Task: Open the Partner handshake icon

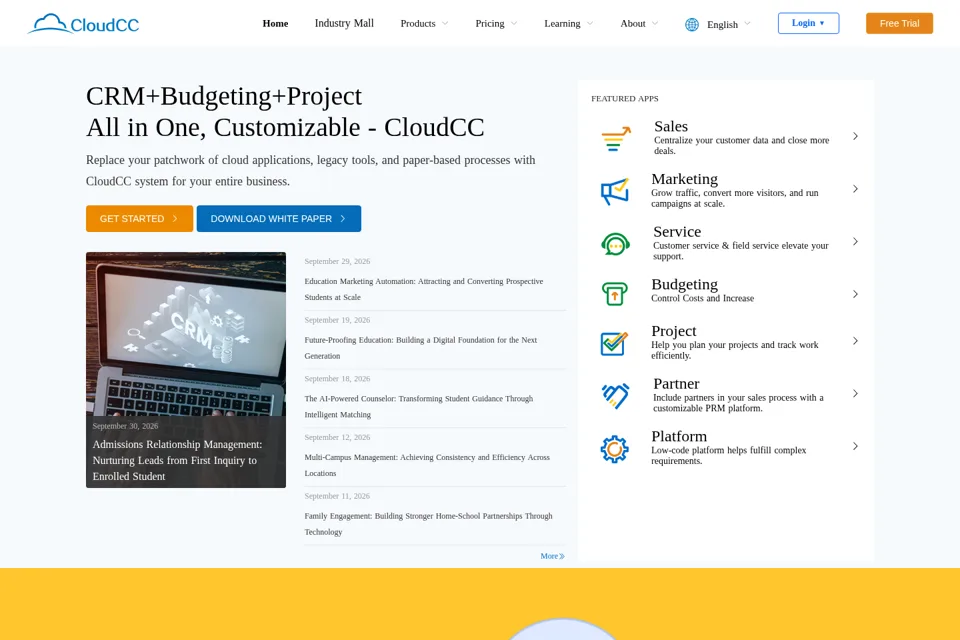Action: pos(615,396)
